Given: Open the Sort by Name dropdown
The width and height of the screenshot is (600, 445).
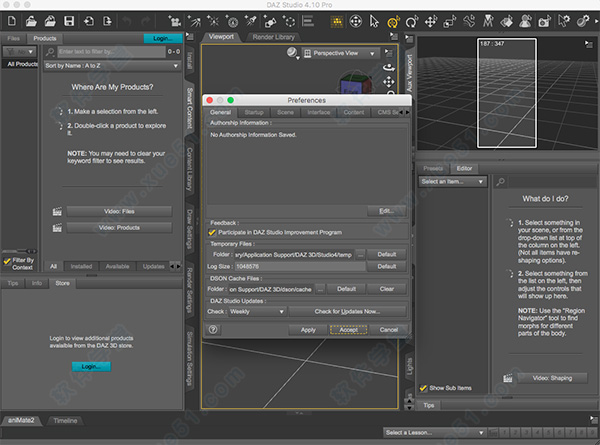Looking at the screenshot, I should [112, 66].
